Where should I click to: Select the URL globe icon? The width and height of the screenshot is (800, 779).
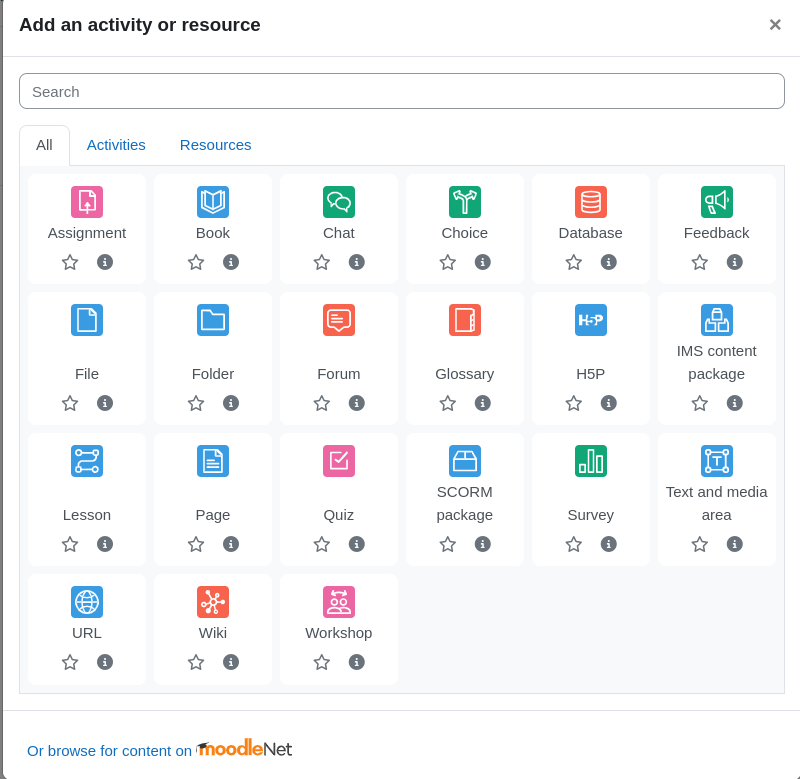(87, 602)
